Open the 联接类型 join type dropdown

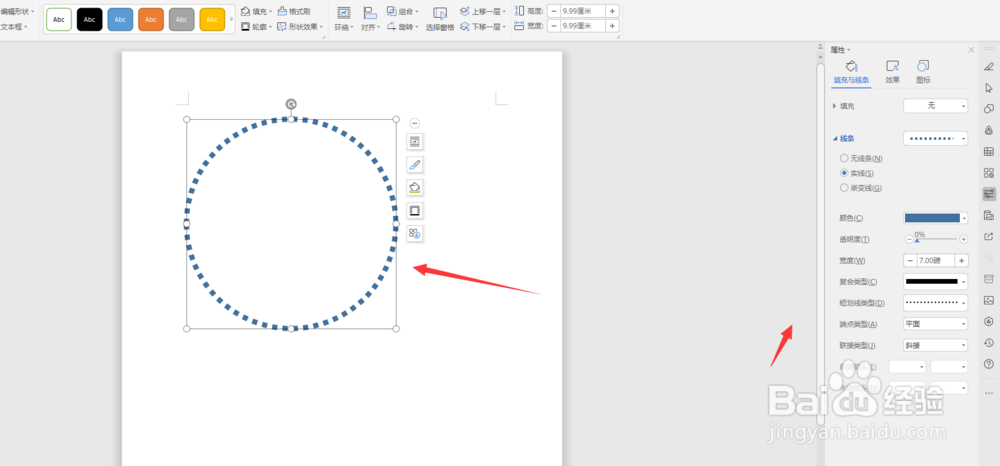(x=935, y=345)
